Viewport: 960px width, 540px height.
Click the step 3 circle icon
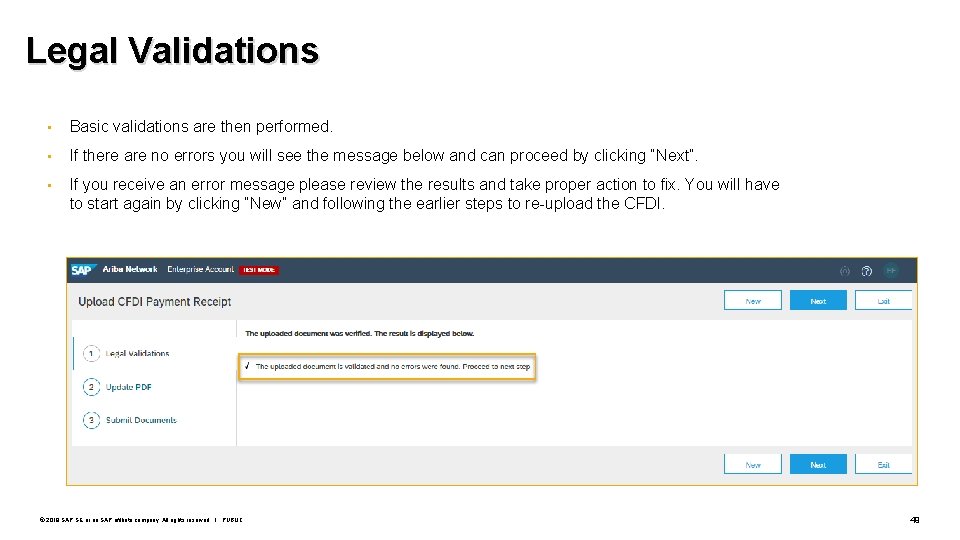point(91,420)
